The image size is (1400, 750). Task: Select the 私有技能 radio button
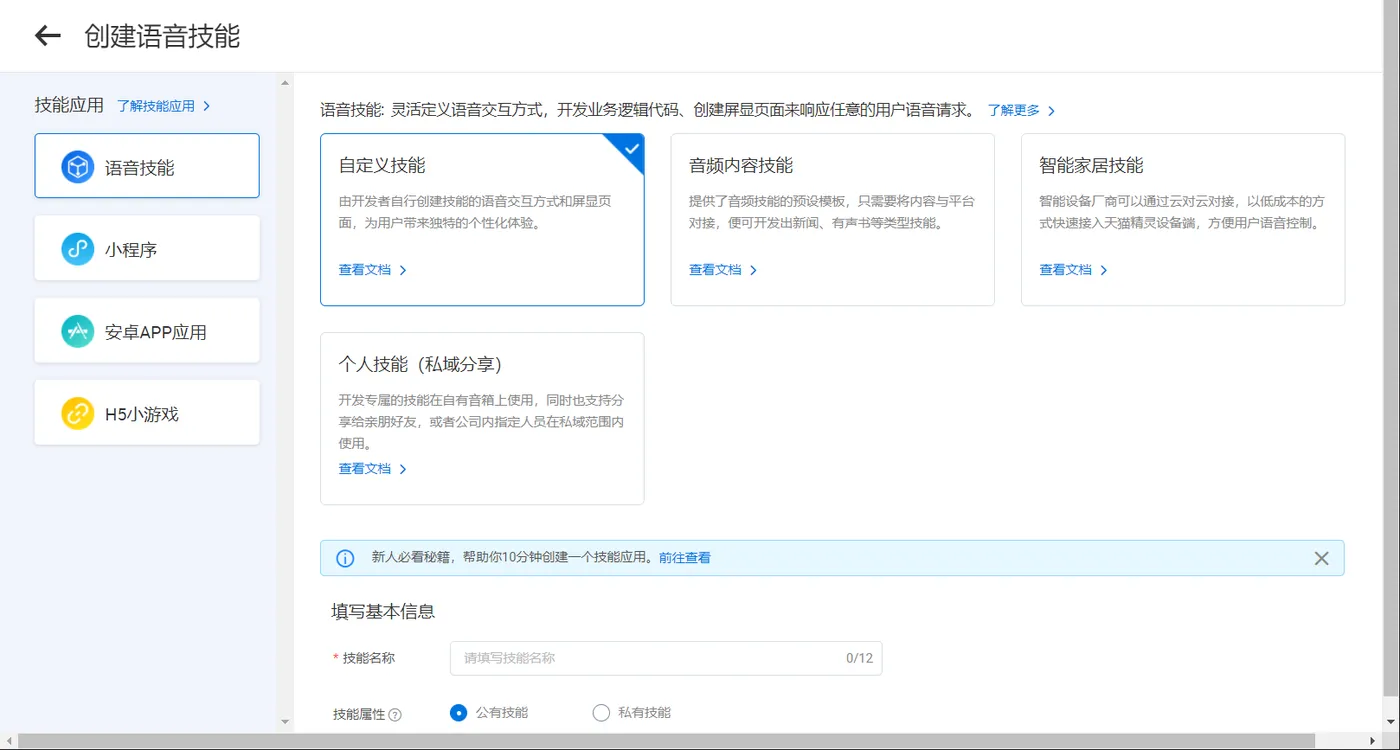[601, 713]
